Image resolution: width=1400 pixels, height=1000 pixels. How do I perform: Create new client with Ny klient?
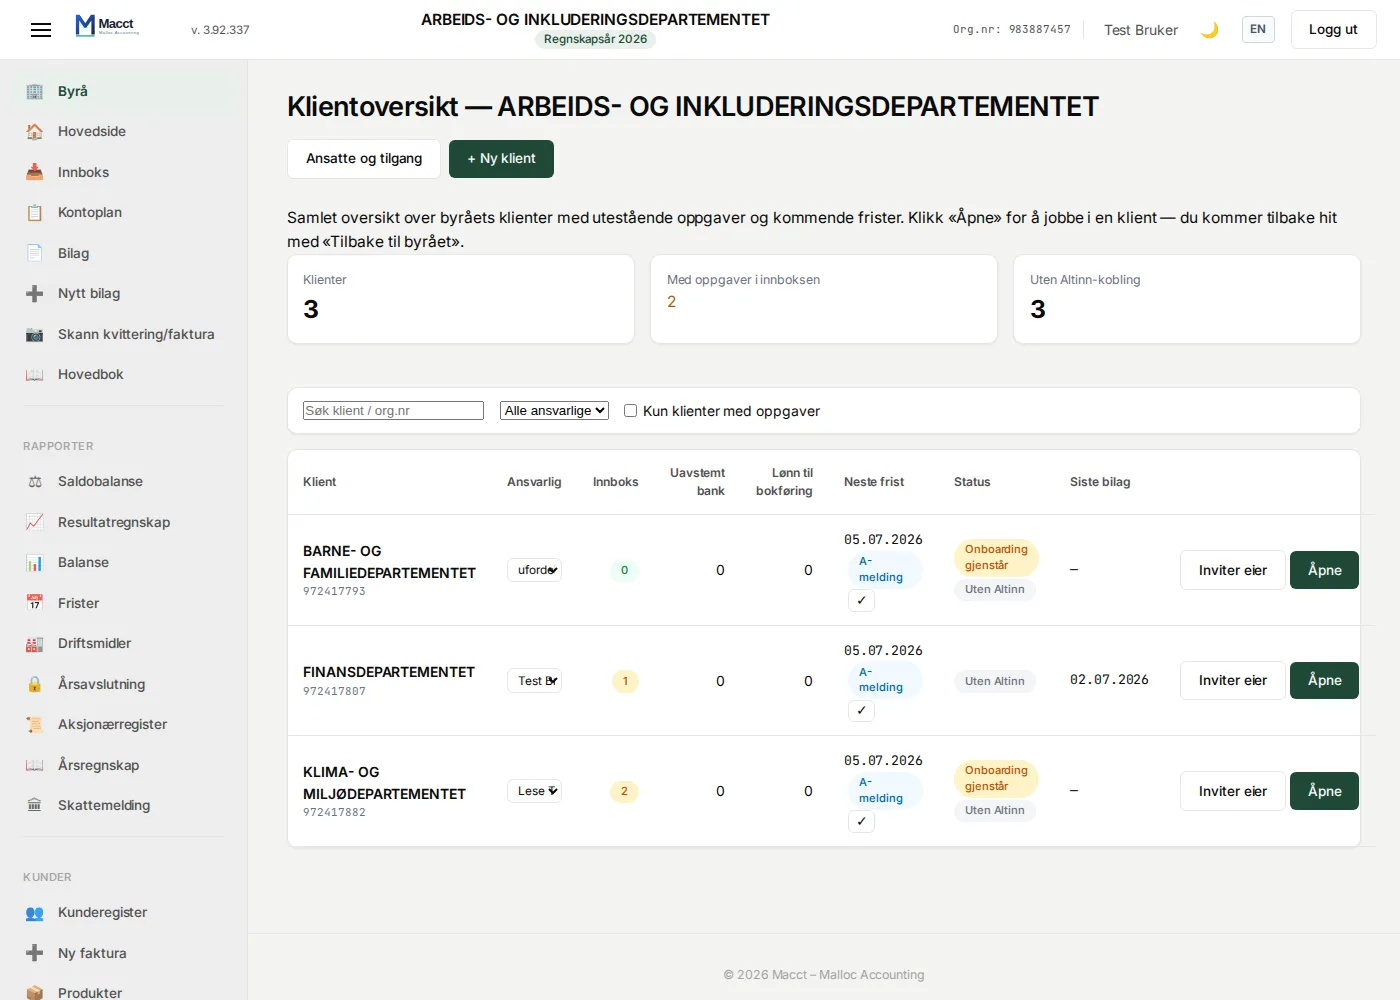point(501,159)
